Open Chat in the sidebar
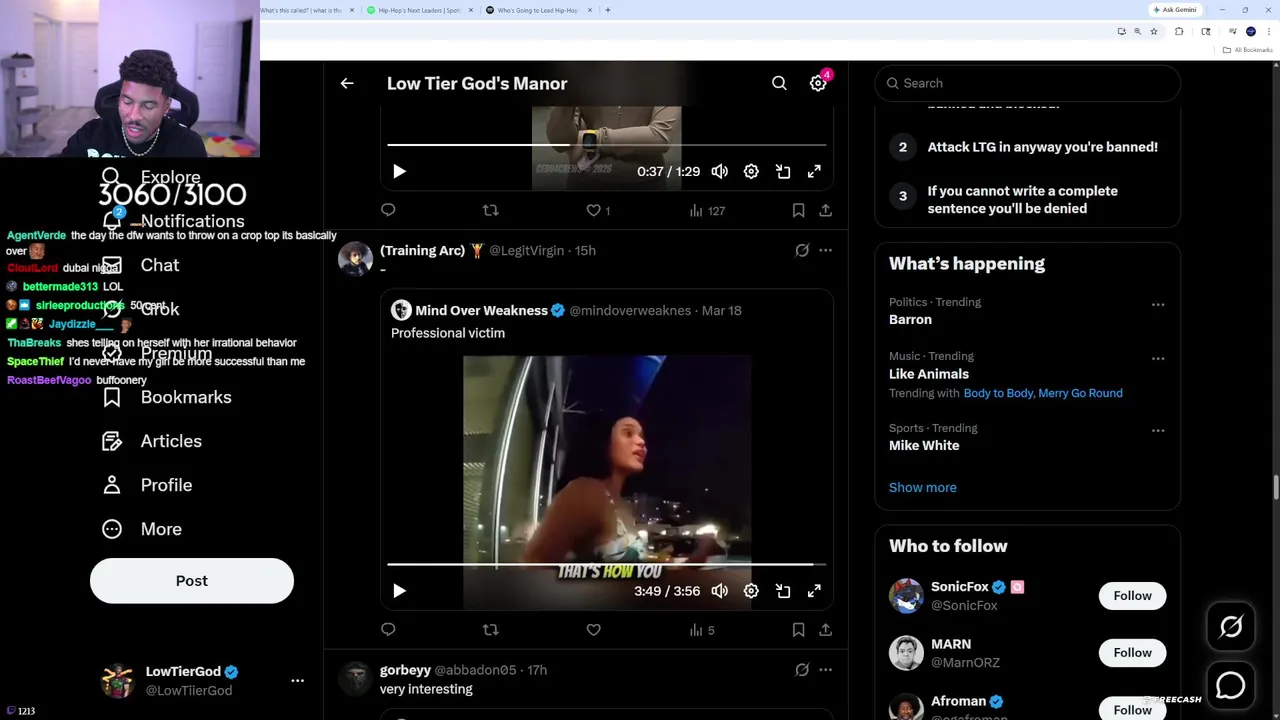Image resolution: width=1280 pixels, height=720 pixels. [x=141, y=265]
